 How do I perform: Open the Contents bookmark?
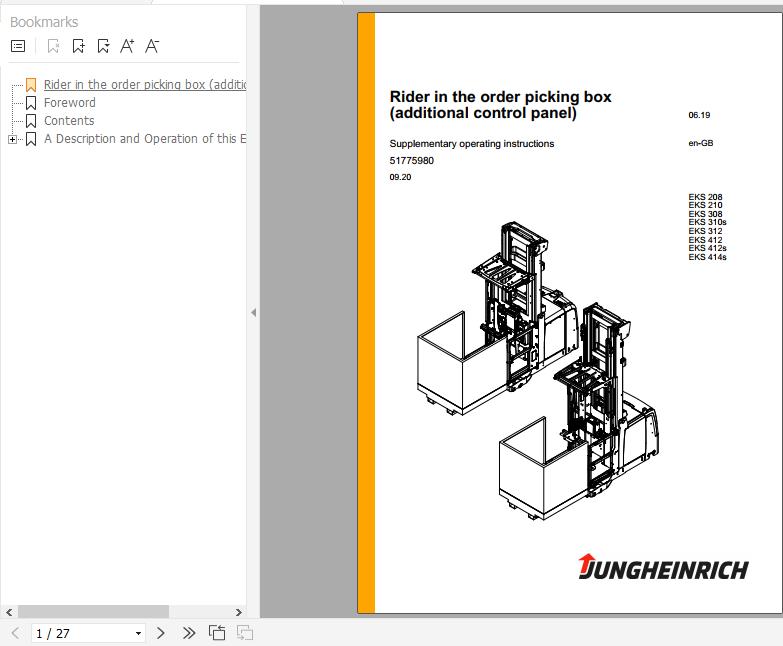point(69,120)
